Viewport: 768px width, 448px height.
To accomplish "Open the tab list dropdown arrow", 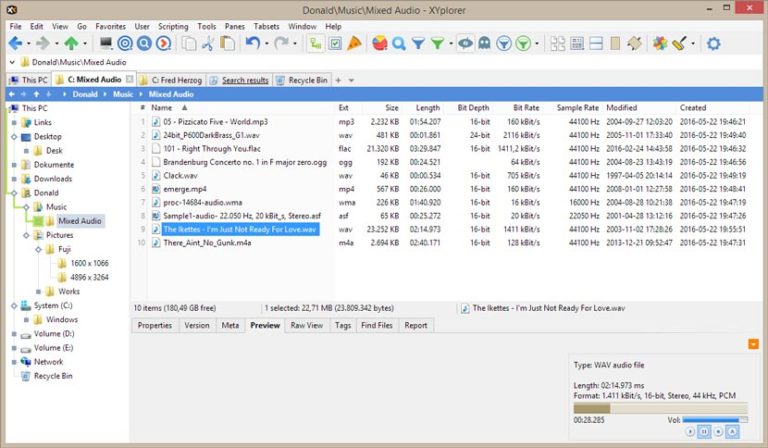I will pos(351,80).
